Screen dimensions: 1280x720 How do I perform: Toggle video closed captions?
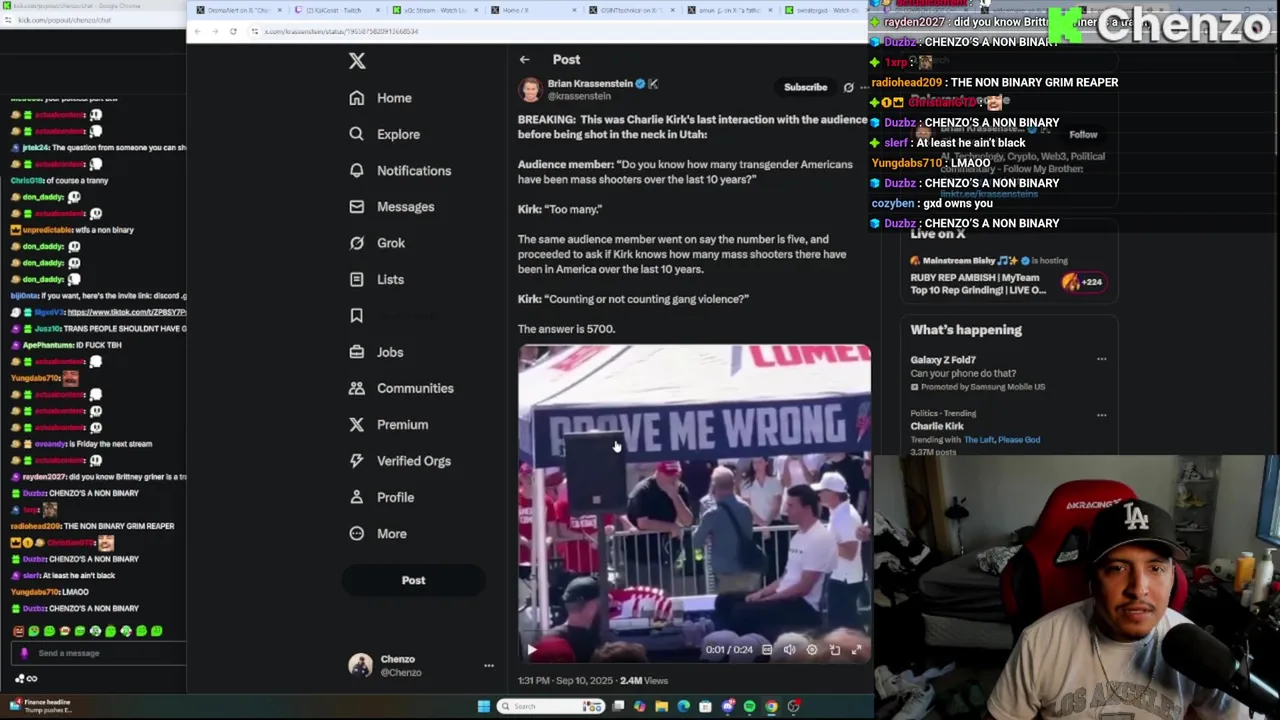[x=767, y=650]
